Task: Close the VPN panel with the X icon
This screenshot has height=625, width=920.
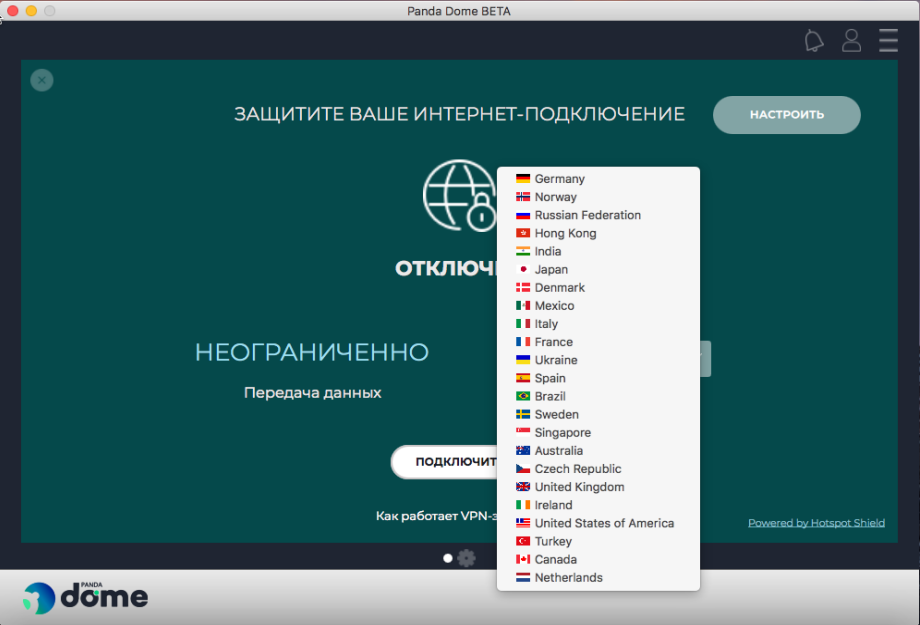Action: point(42,80)
